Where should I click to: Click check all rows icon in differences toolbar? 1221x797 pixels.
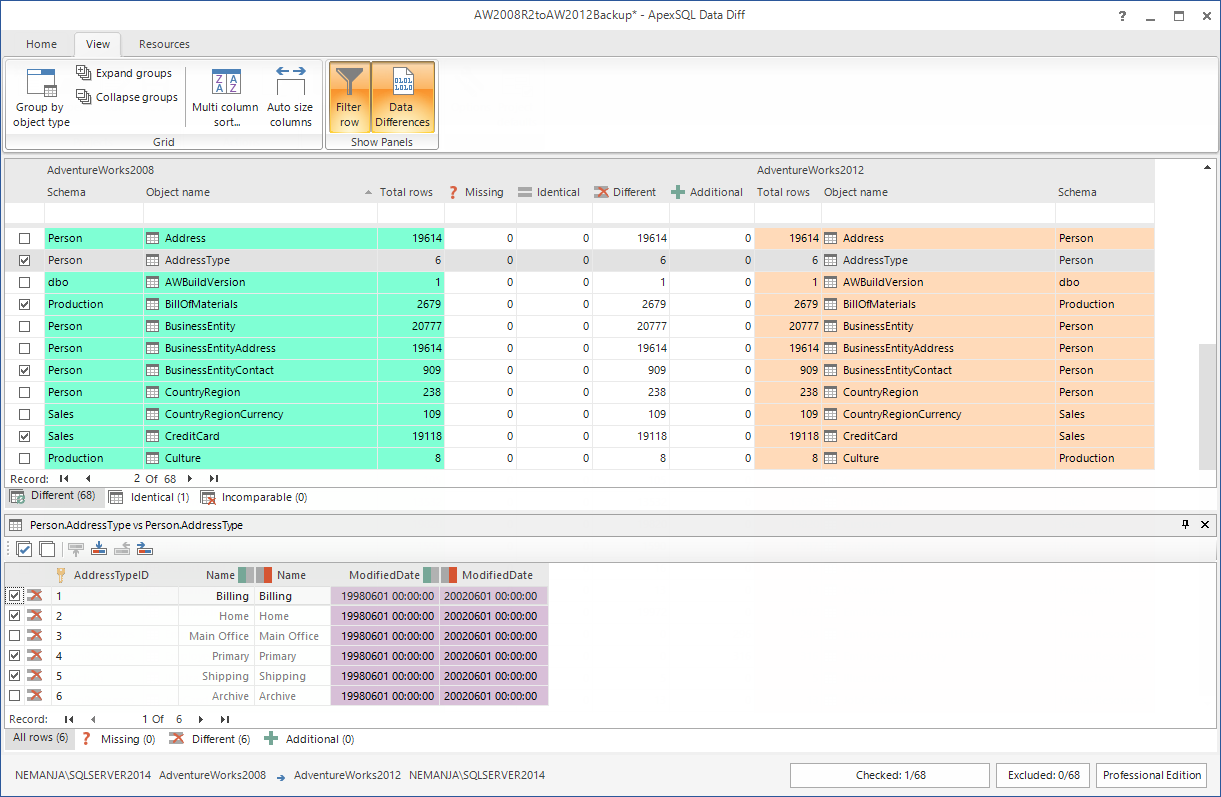(25, 548)
